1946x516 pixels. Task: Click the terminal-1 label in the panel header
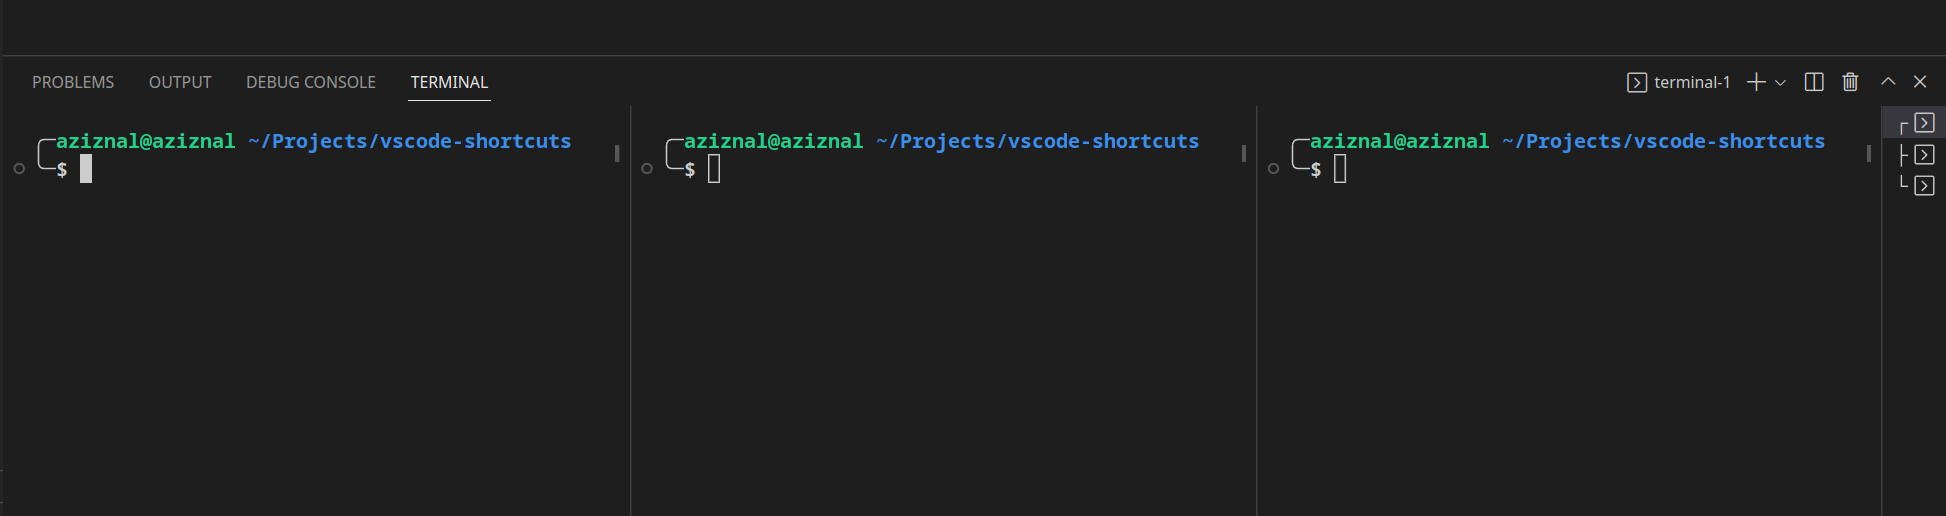click(x=1691, y=82)
